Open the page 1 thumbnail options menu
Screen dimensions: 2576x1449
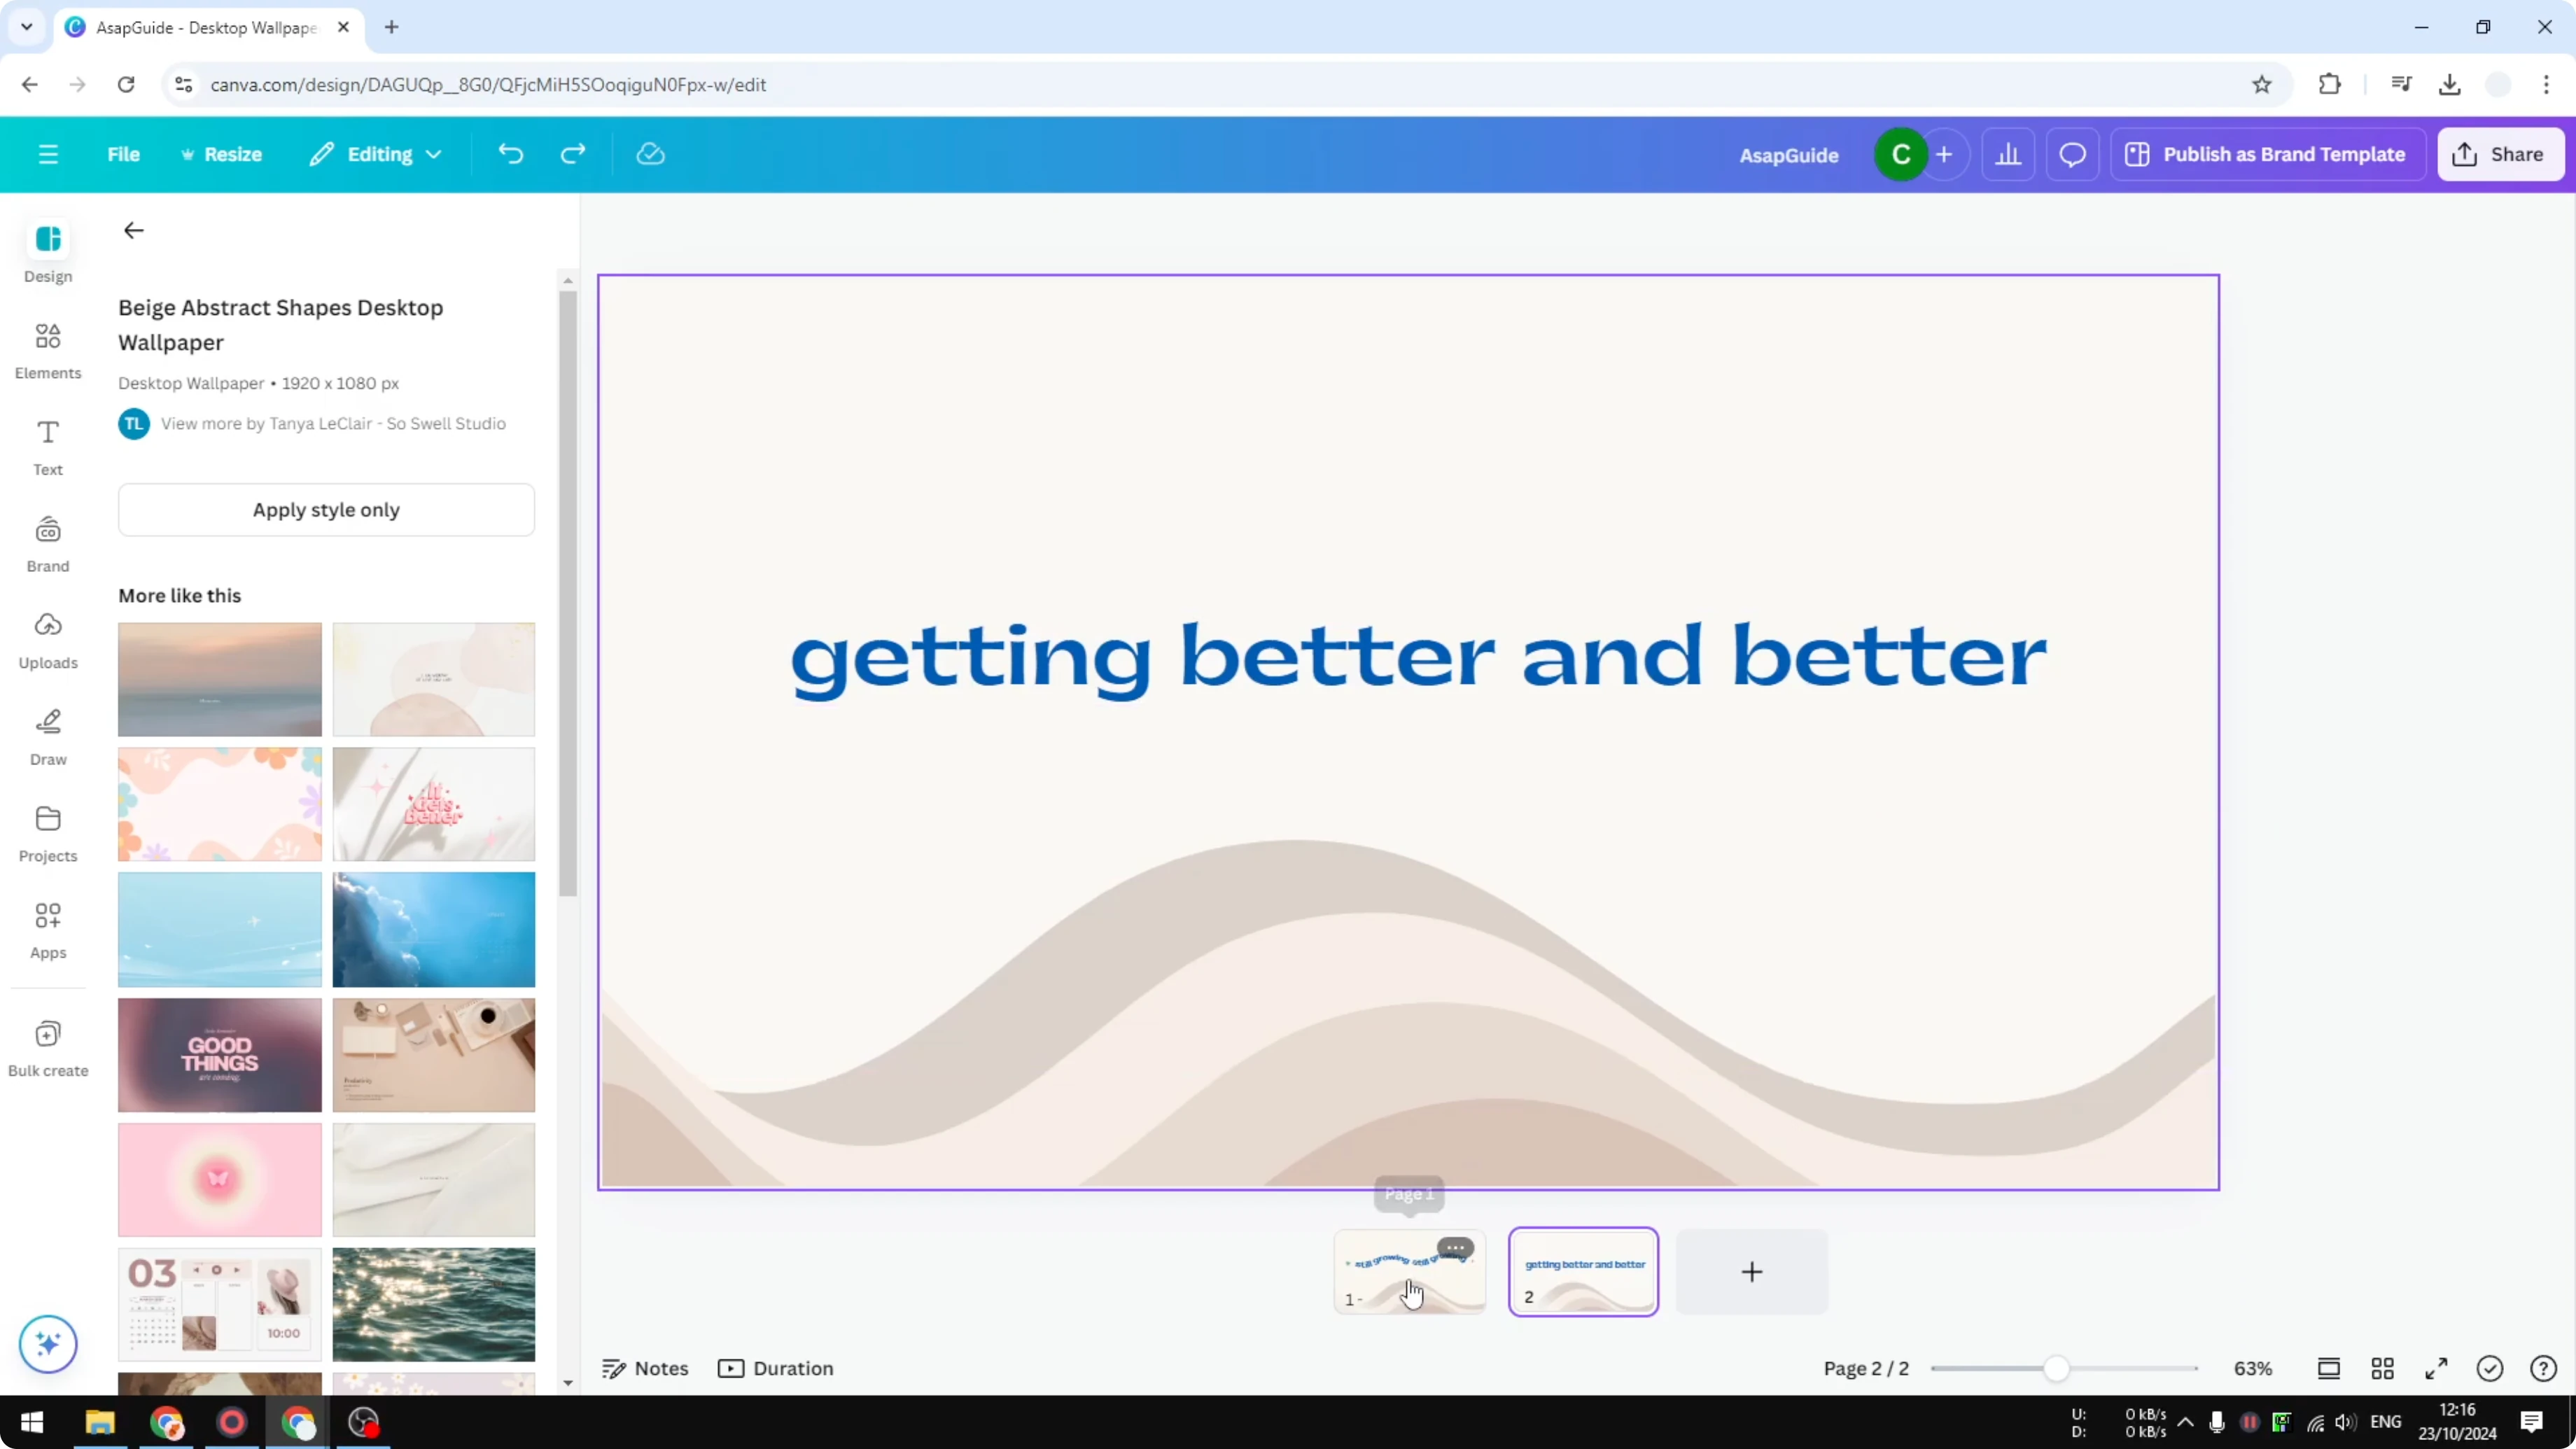(x=1456, y=1247)
